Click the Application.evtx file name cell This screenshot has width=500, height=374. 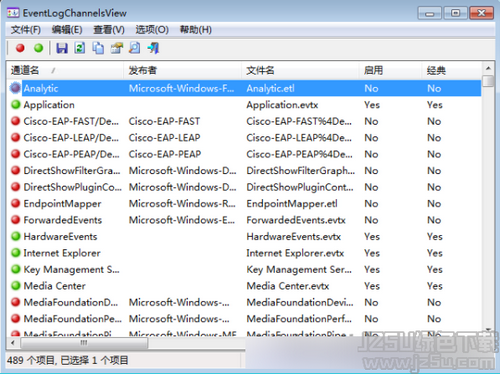282,105
